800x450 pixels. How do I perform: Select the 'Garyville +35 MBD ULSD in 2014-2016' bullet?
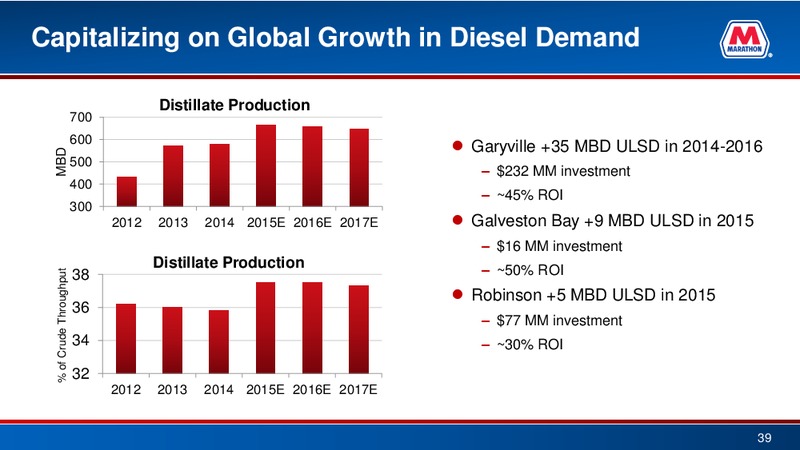click(616, 146)
